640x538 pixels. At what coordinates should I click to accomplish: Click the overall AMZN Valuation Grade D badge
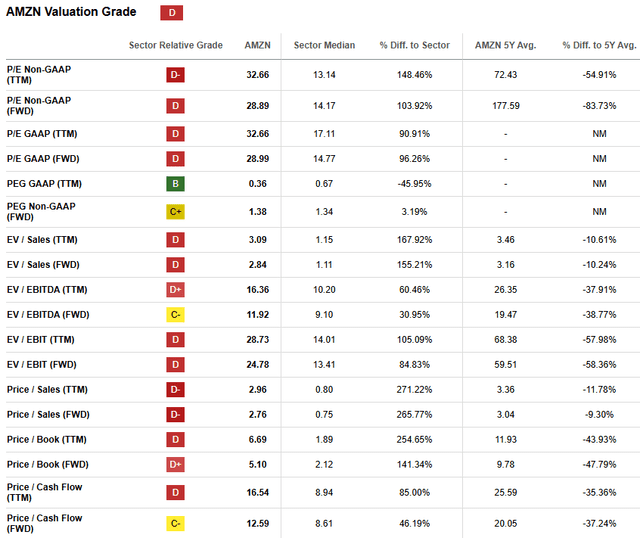point(171,13)
